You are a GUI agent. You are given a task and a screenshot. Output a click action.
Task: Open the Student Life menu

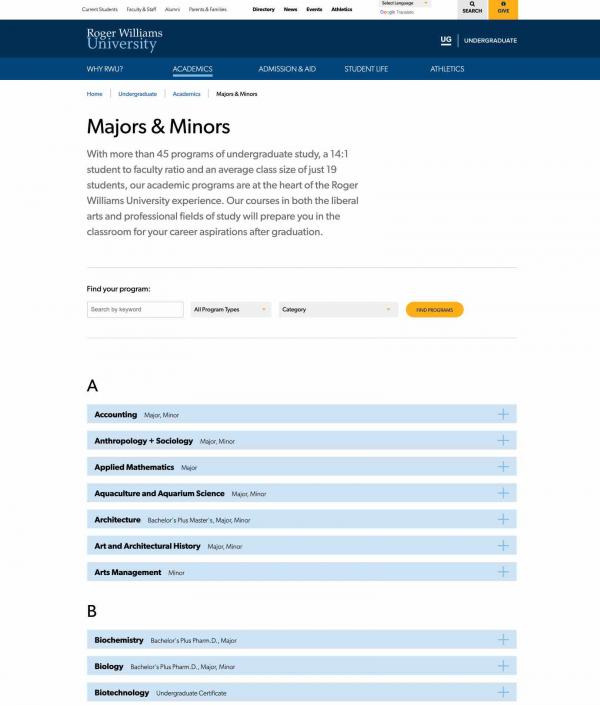click(x=366, y=69)
